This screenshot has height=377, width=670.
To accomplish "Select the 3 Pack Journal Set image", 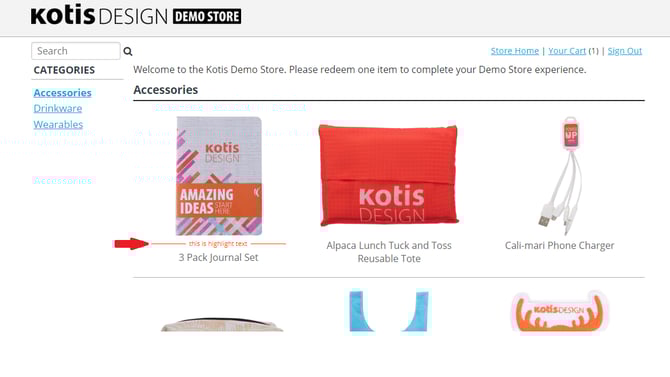I will [219, 176].
